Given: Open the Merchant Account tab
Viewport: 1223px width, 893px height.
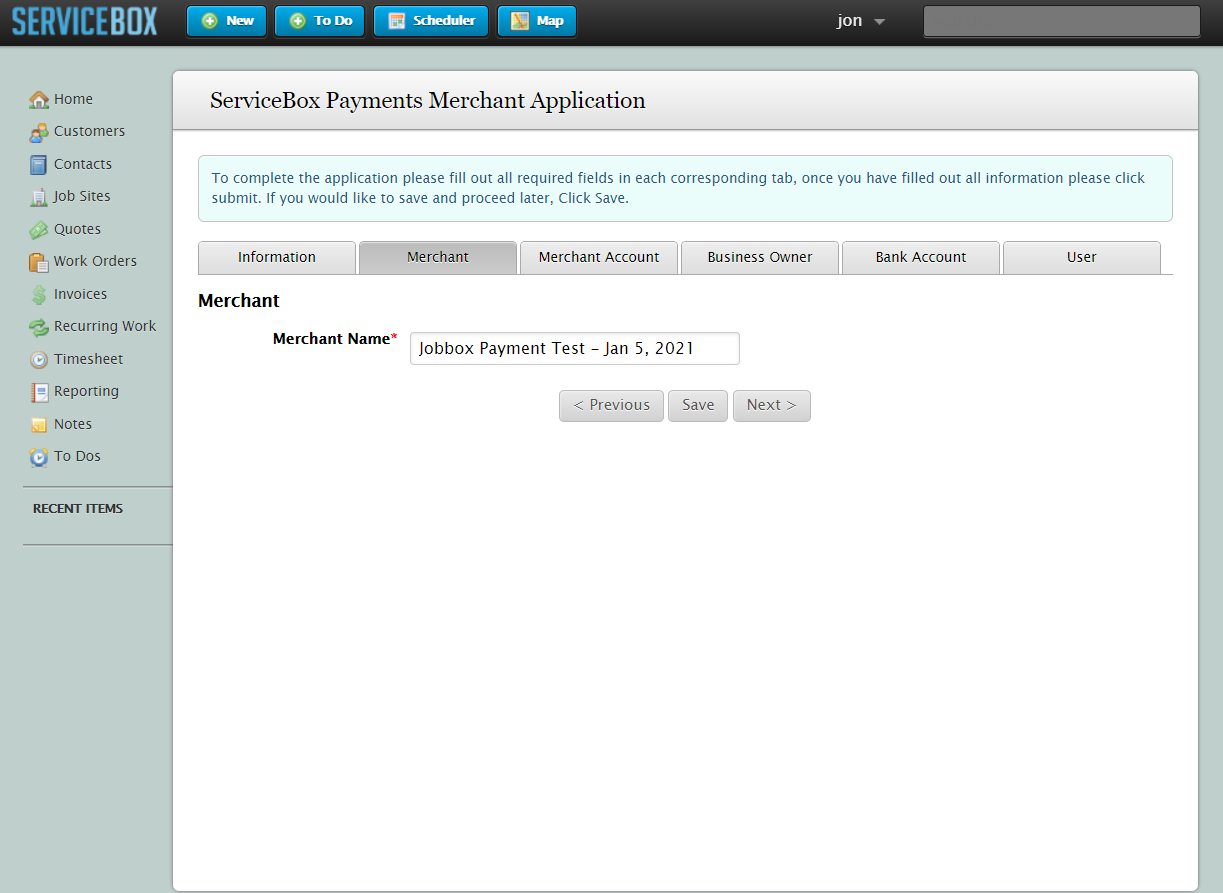Looking at the screenshot, I should coord(599,257).
